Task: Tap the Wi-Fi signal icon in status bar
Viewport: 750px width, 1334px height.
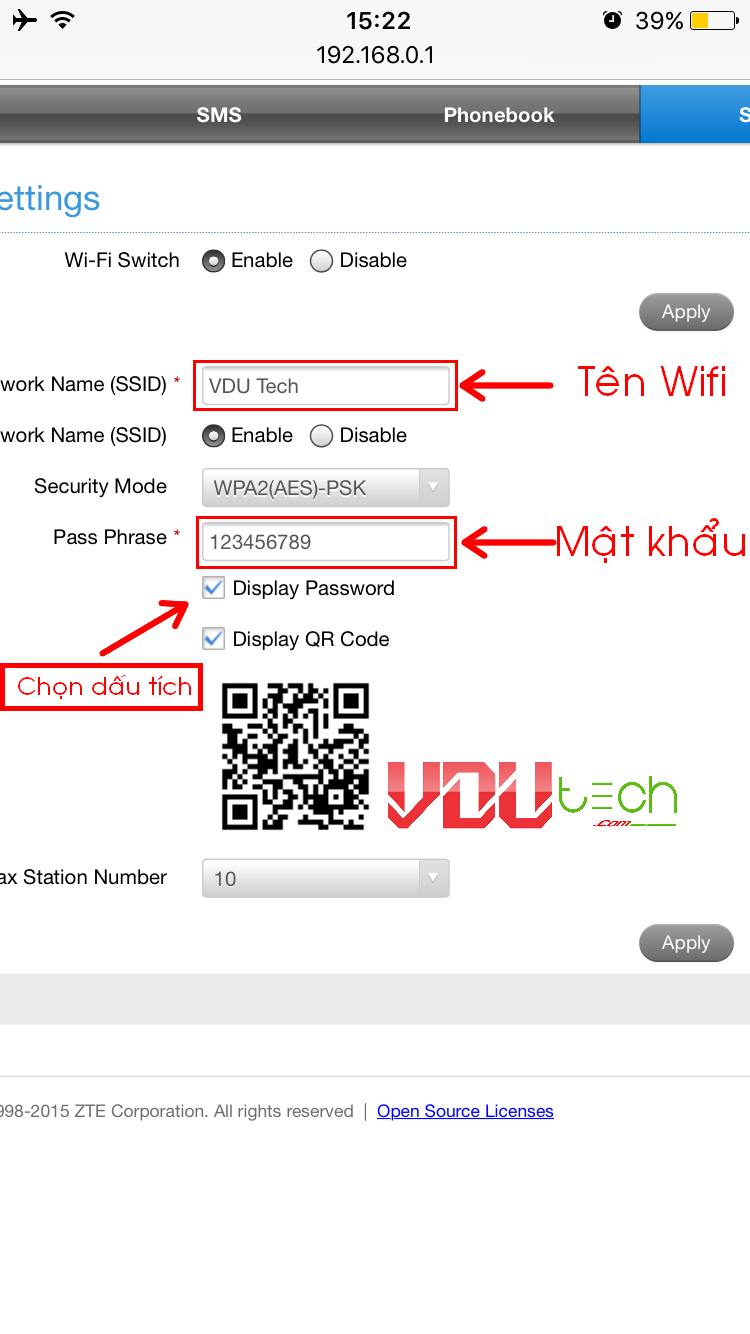Action: coord(63,20)
